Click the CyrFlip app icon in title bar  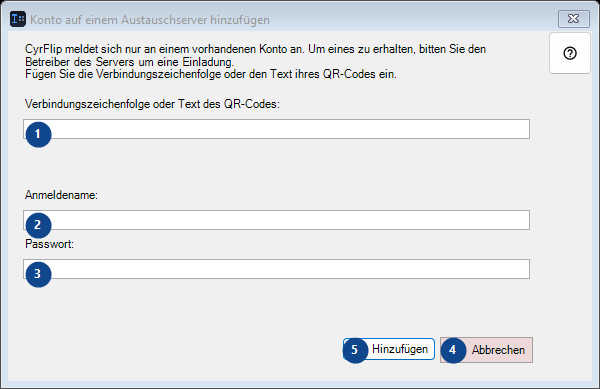click(18, 19)
